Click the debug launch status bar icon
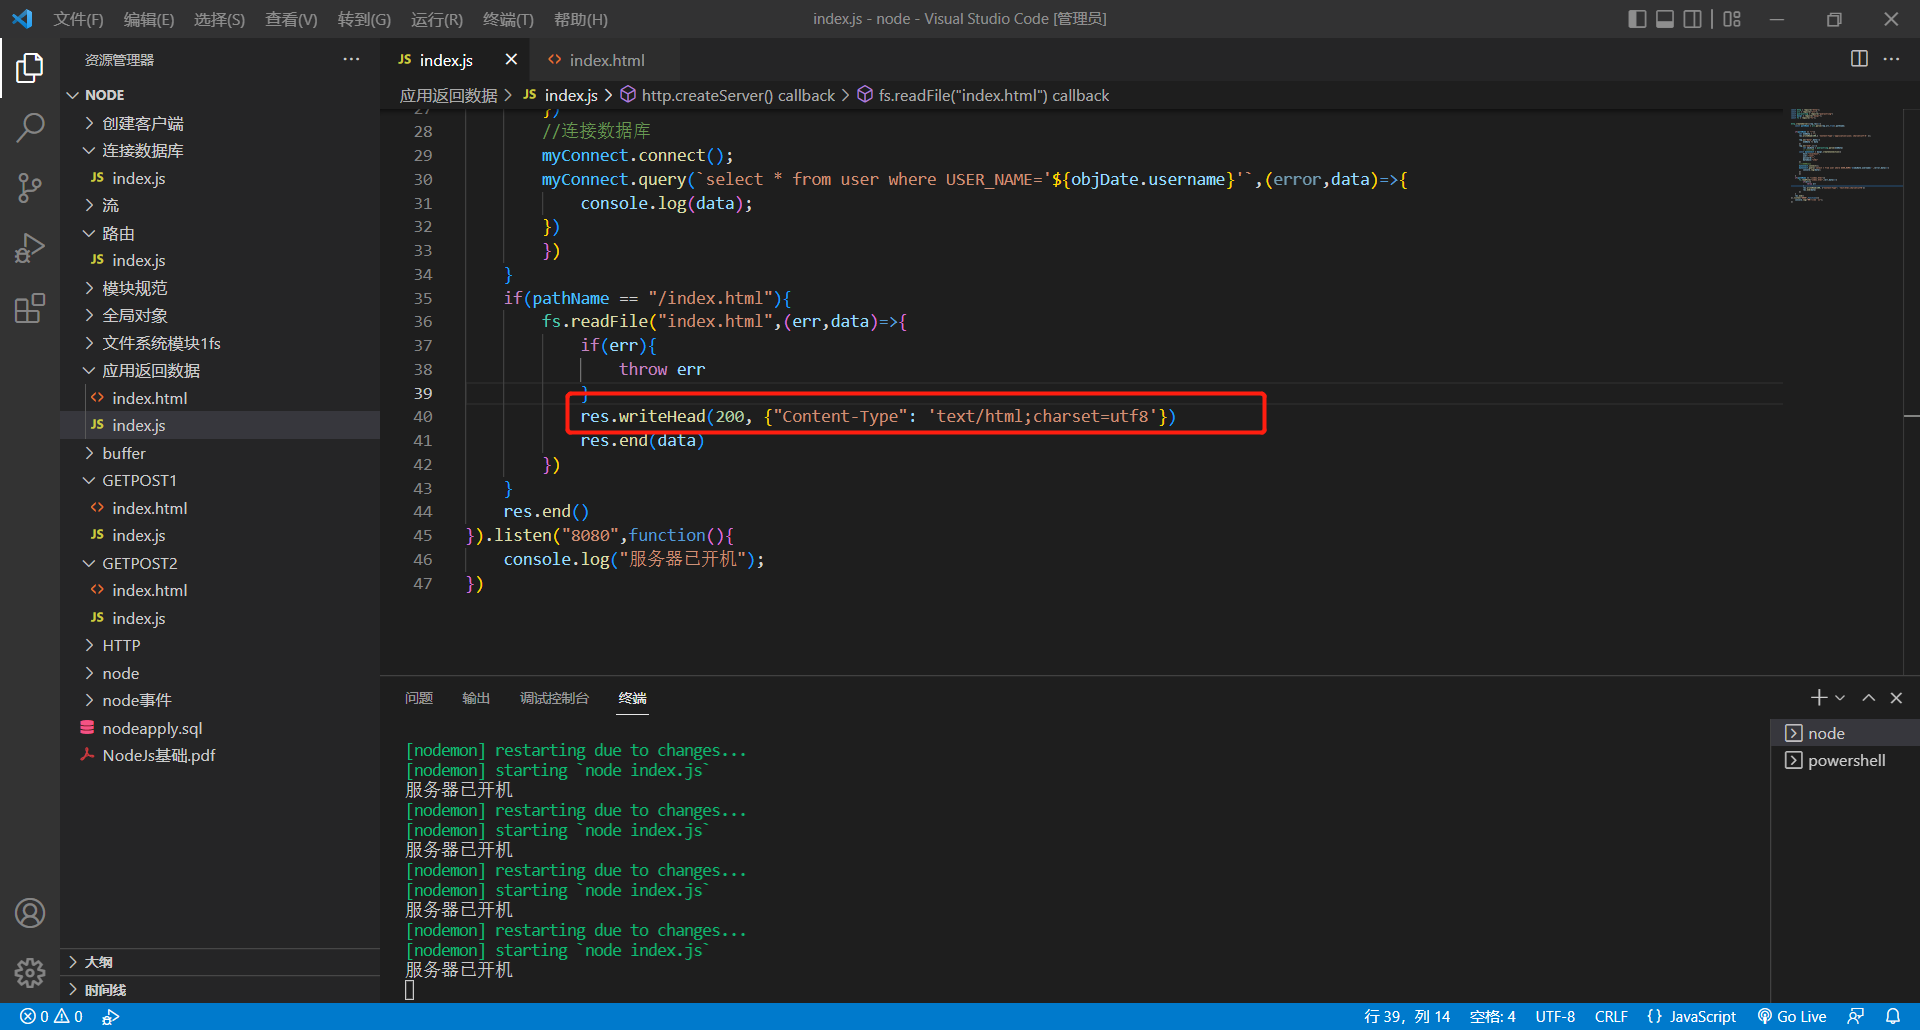1920x1030 pixels. [110, 1016]
